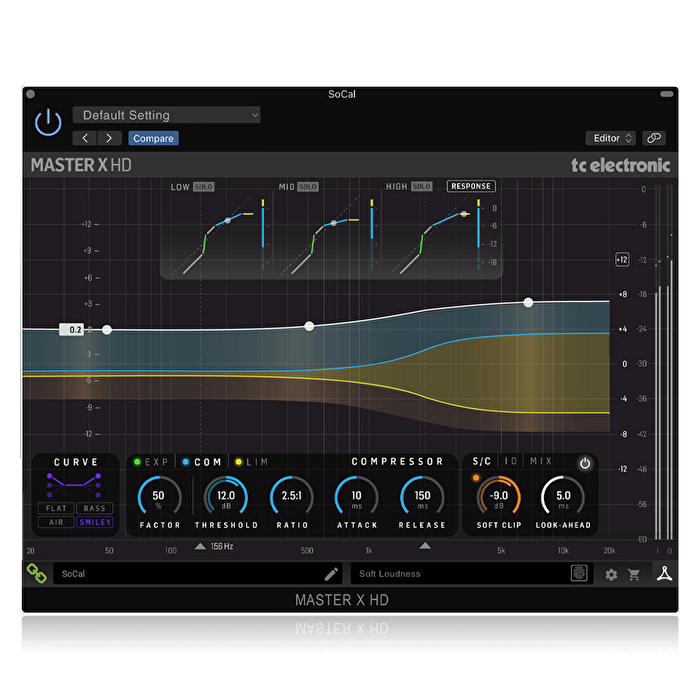Select the high band curve handle

pyautogui.click(x=528, y=303)
